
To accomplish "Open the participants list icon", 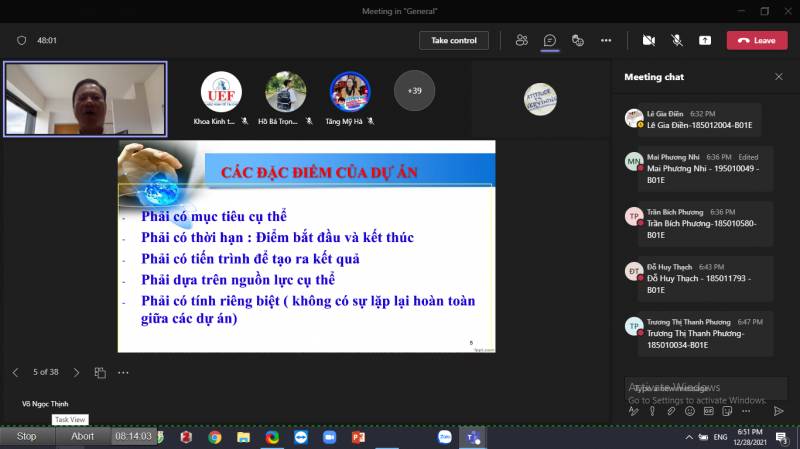I will [521, 40].
